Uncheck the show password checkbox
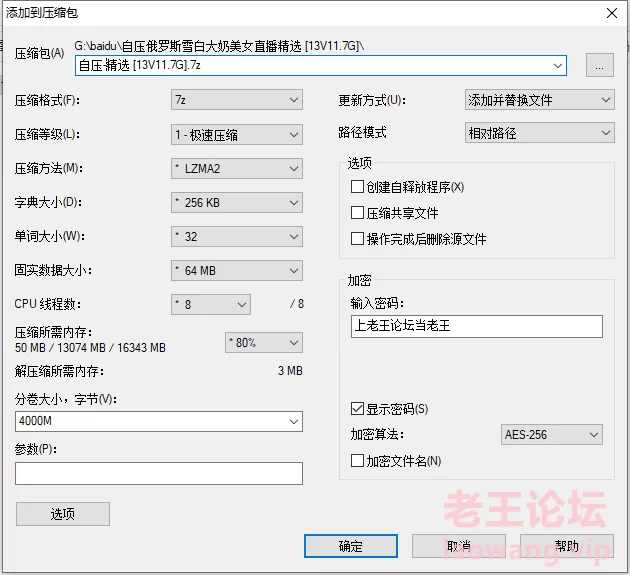Screen dimensions: 630x575 point(357,409)
